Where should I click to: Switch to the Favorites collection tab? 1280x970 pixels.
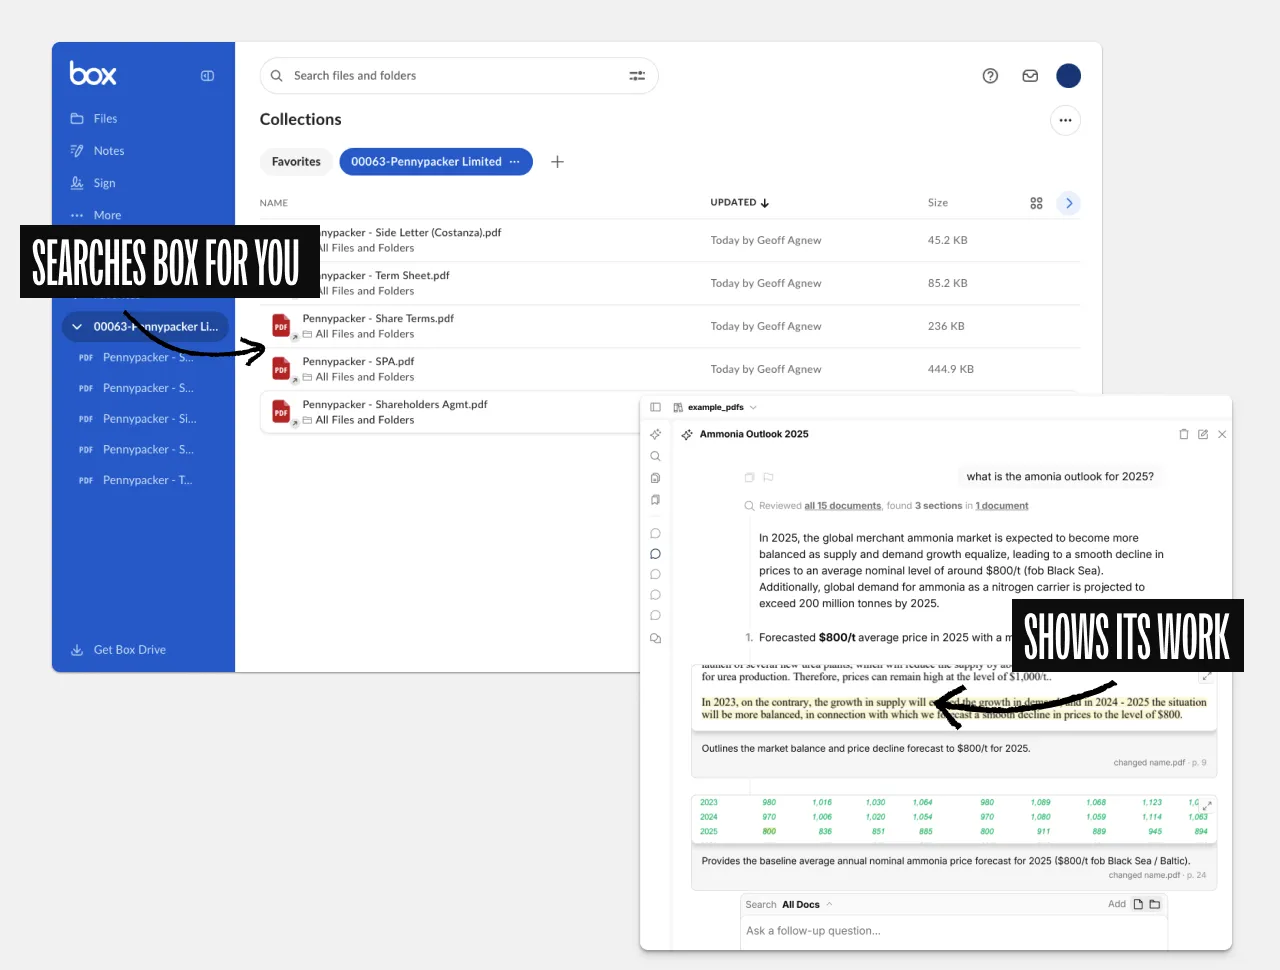pos(296,162)
